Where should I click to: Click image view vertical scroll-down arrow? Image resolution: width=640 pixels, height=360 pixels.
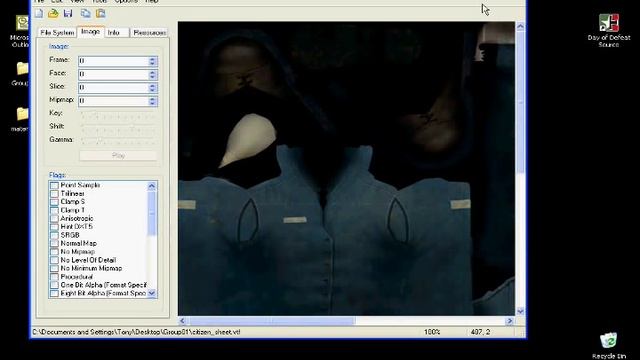click(x=520, y=311)
